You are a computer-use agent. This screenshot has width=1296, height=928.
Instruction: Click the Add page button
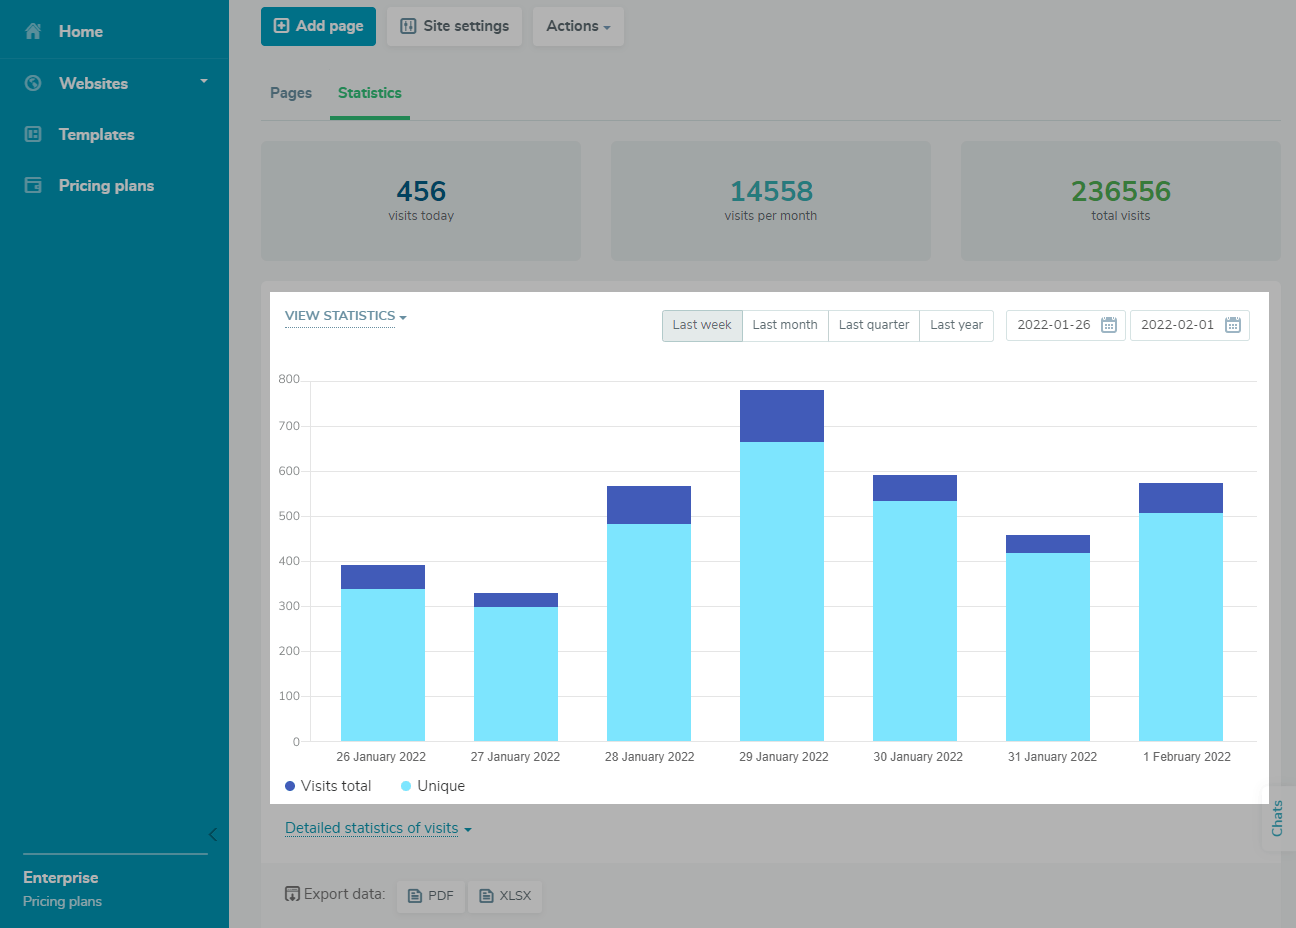(x=318, y=26)
